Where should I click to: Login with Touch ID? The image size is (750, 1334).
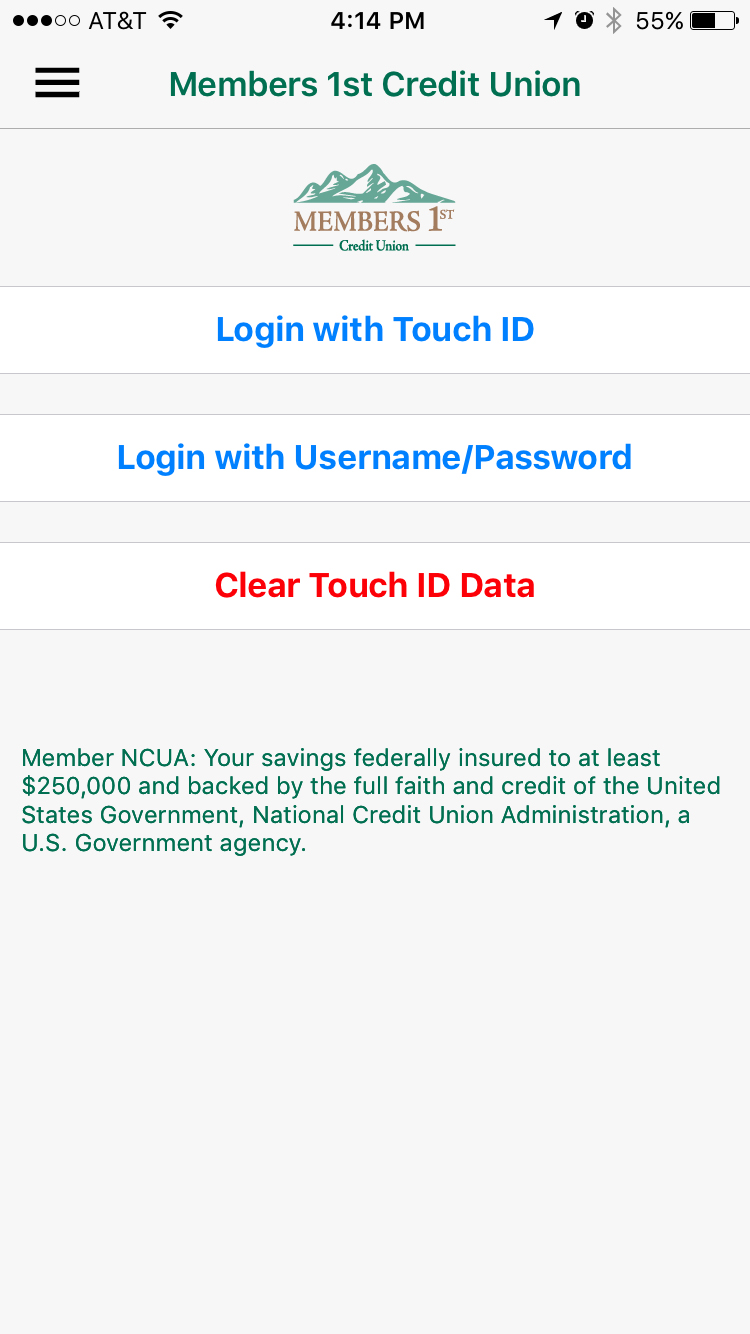[375, 330]
